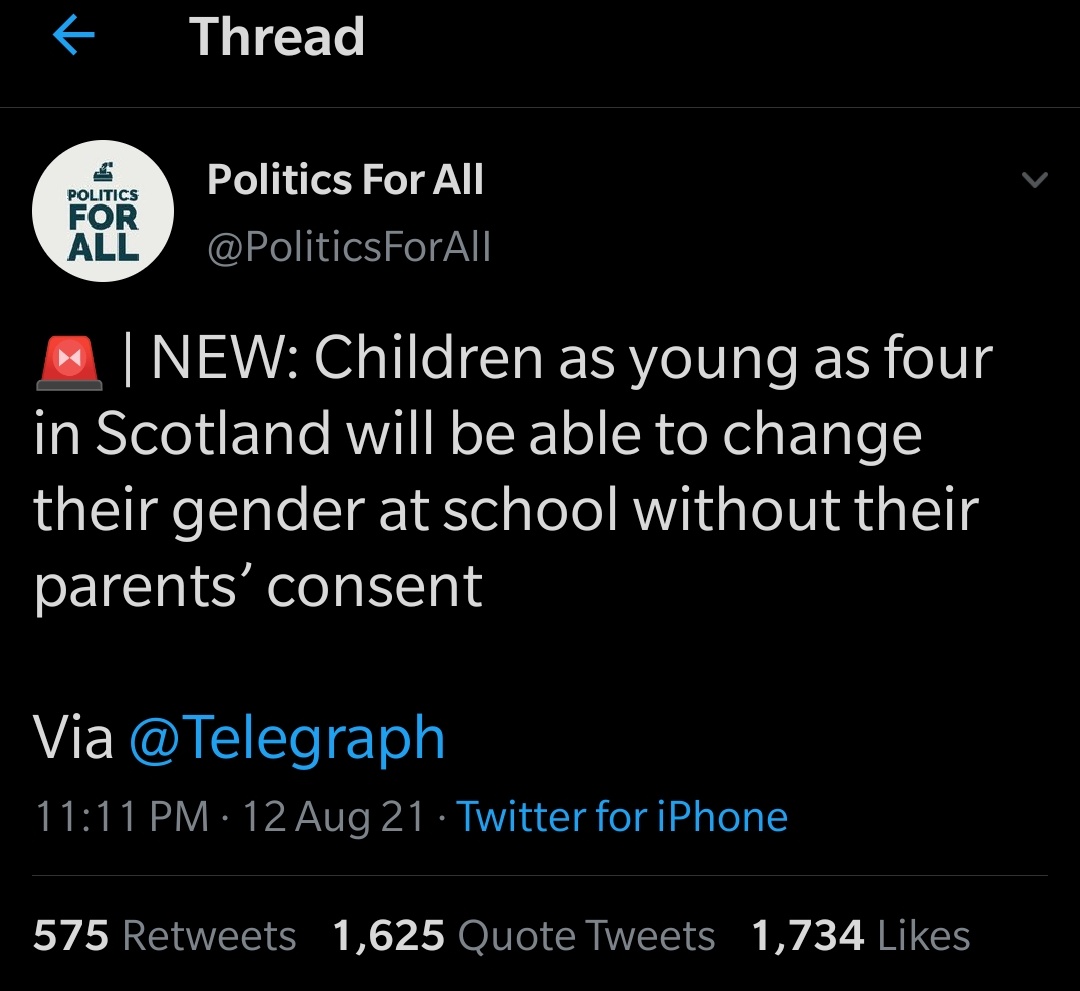Viewport: 1080px width, 991px height.
Task: Click the 11:11 PM timestamp
Action: (x=122, y=817)
